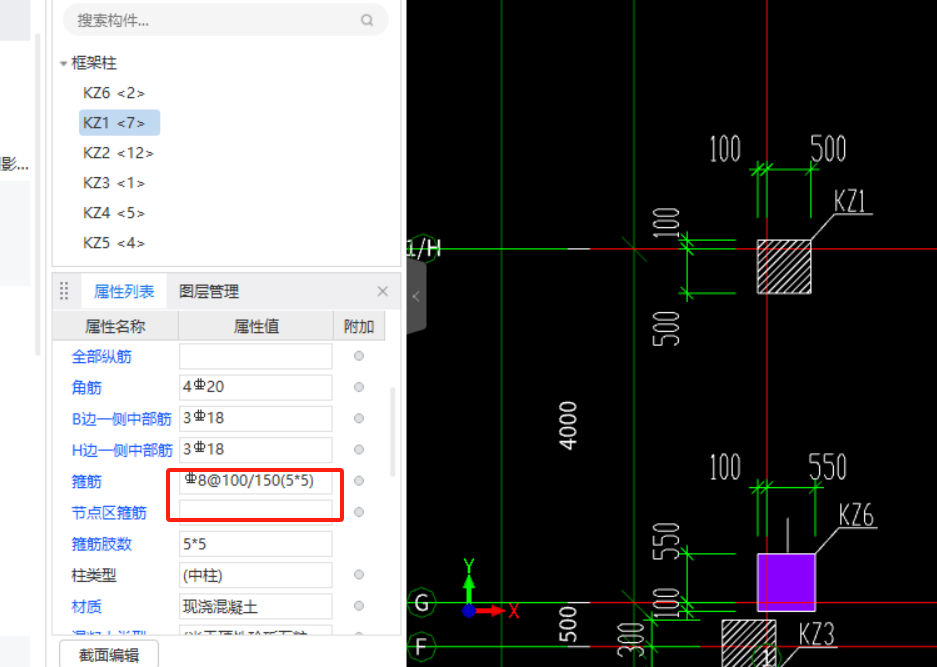Click the empty 全部纵筋 value field
The image size is (937, 667).
(256, 356)
